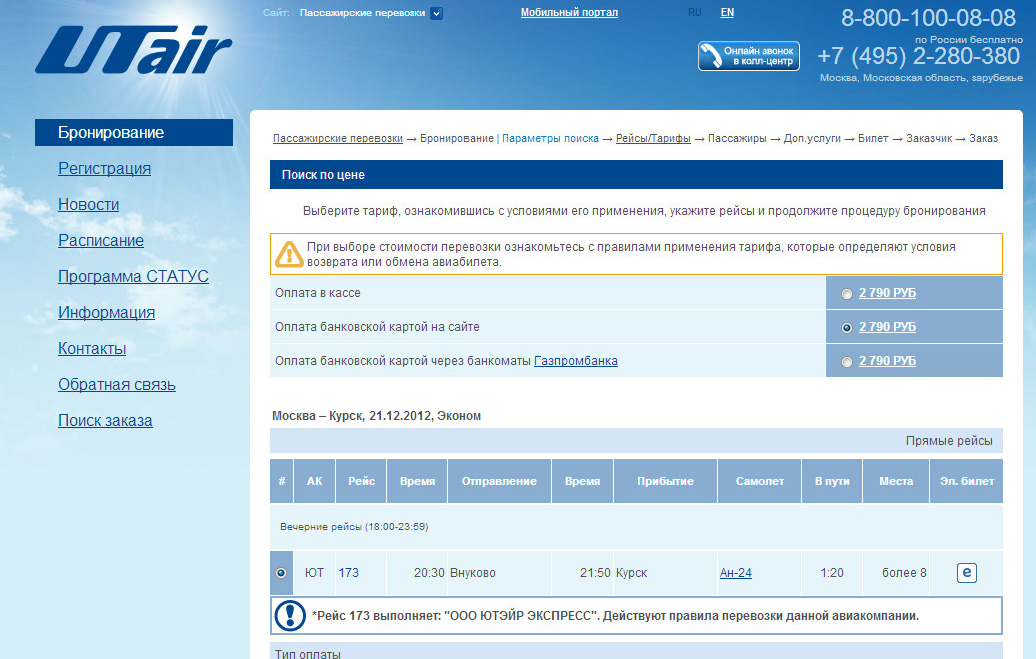
Task: Click the 'Вечерние рейсы (18:00-23:59)' row
Action: (636, 527)
